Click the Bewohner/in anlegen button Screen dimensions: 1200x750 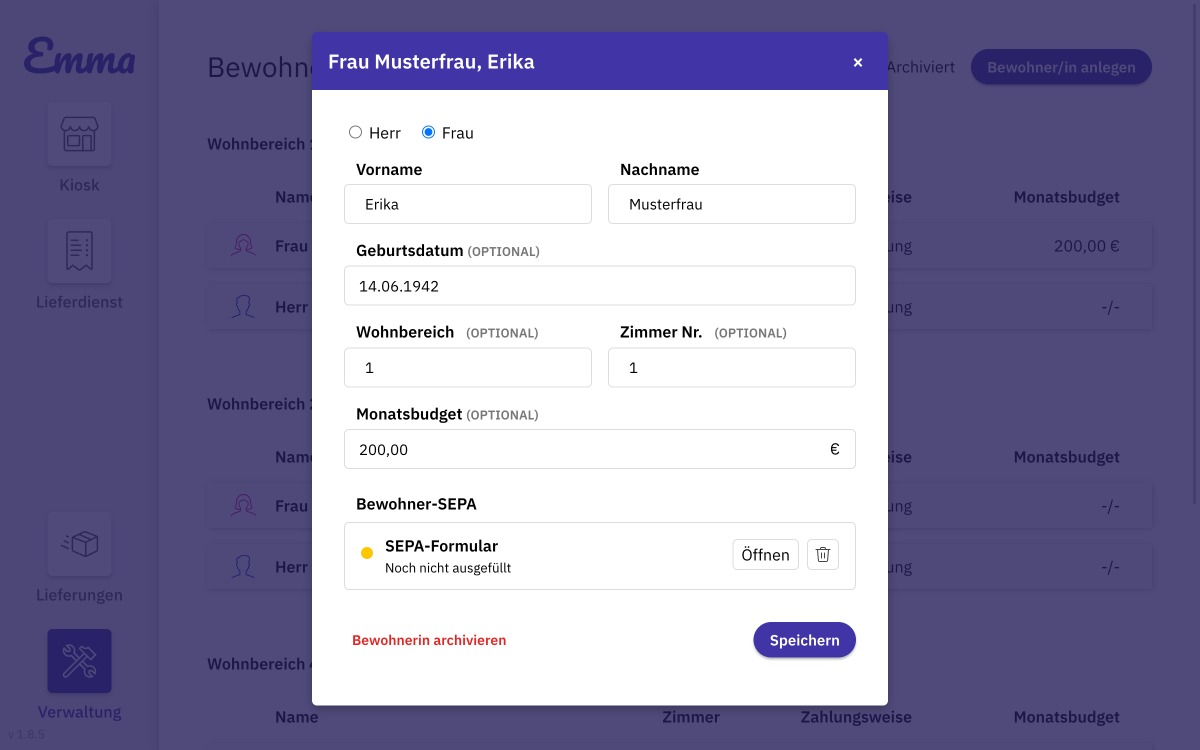(x=1061, y=67)
